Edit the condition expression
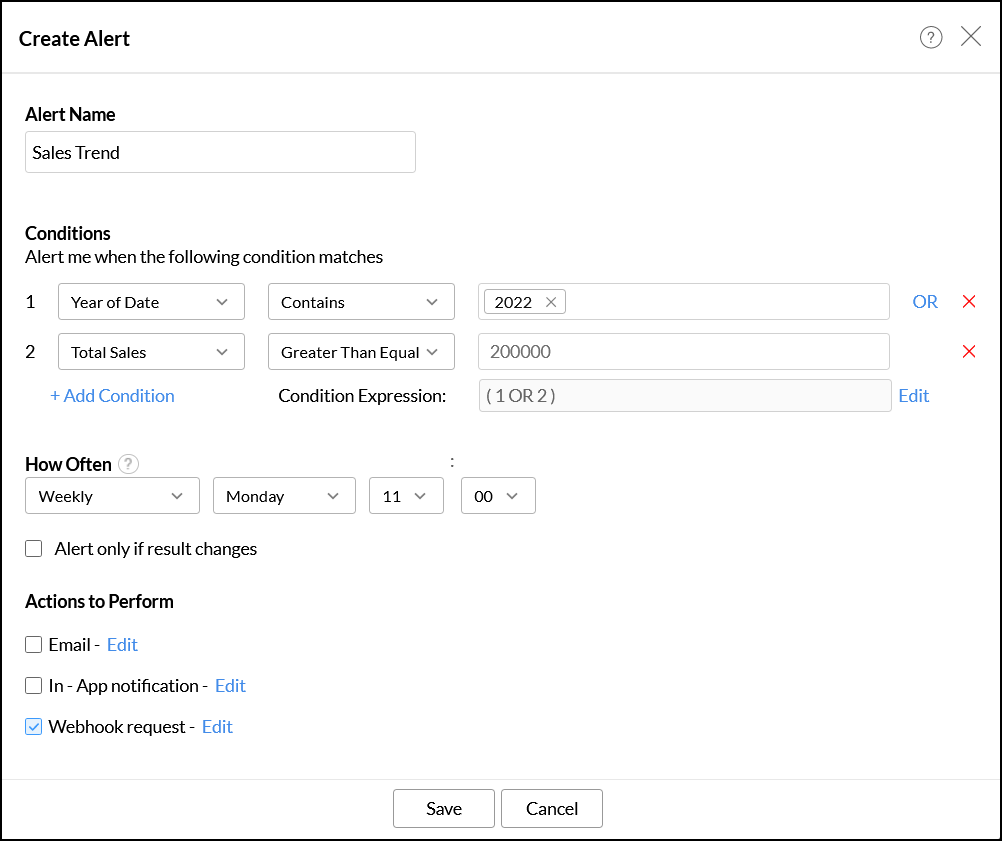This screenshot has width=1002, height=841. pyautogui.click(x=913, y=396)
